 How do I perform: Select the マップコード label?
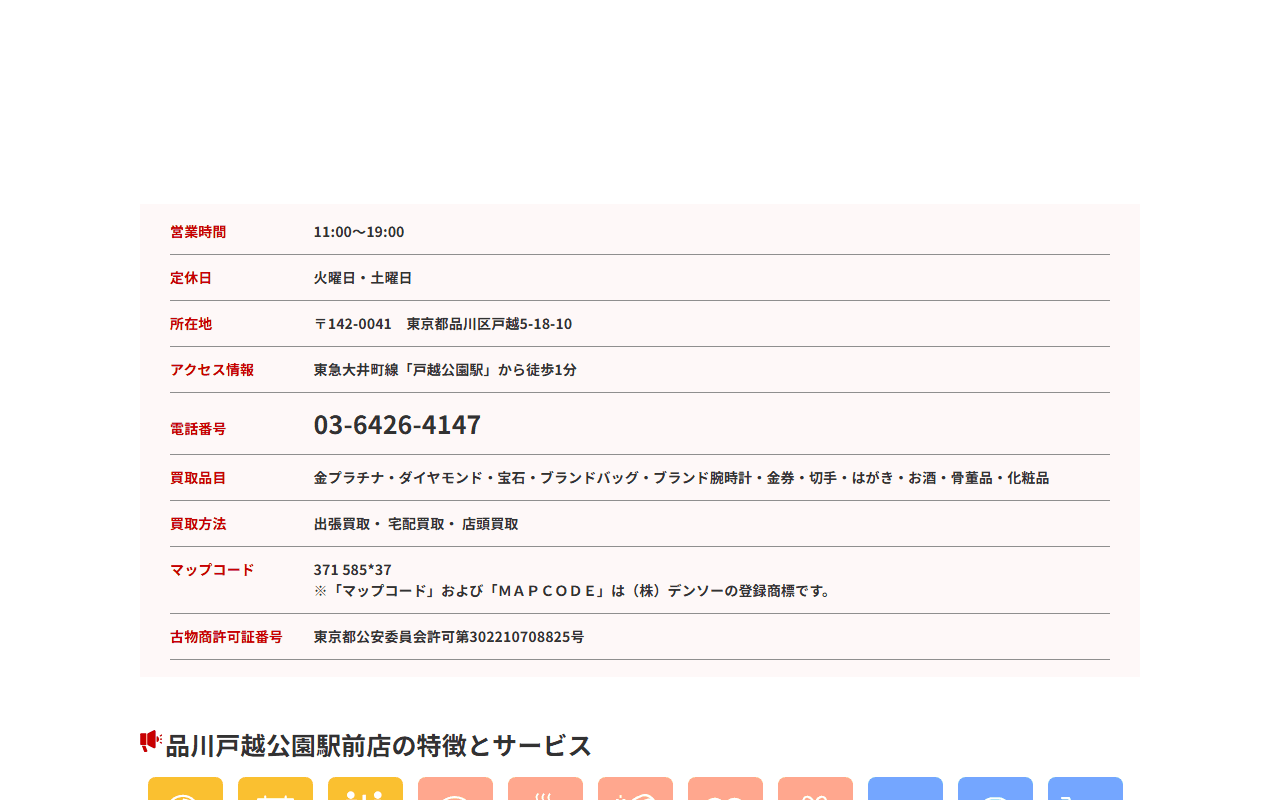click(212, 570)
